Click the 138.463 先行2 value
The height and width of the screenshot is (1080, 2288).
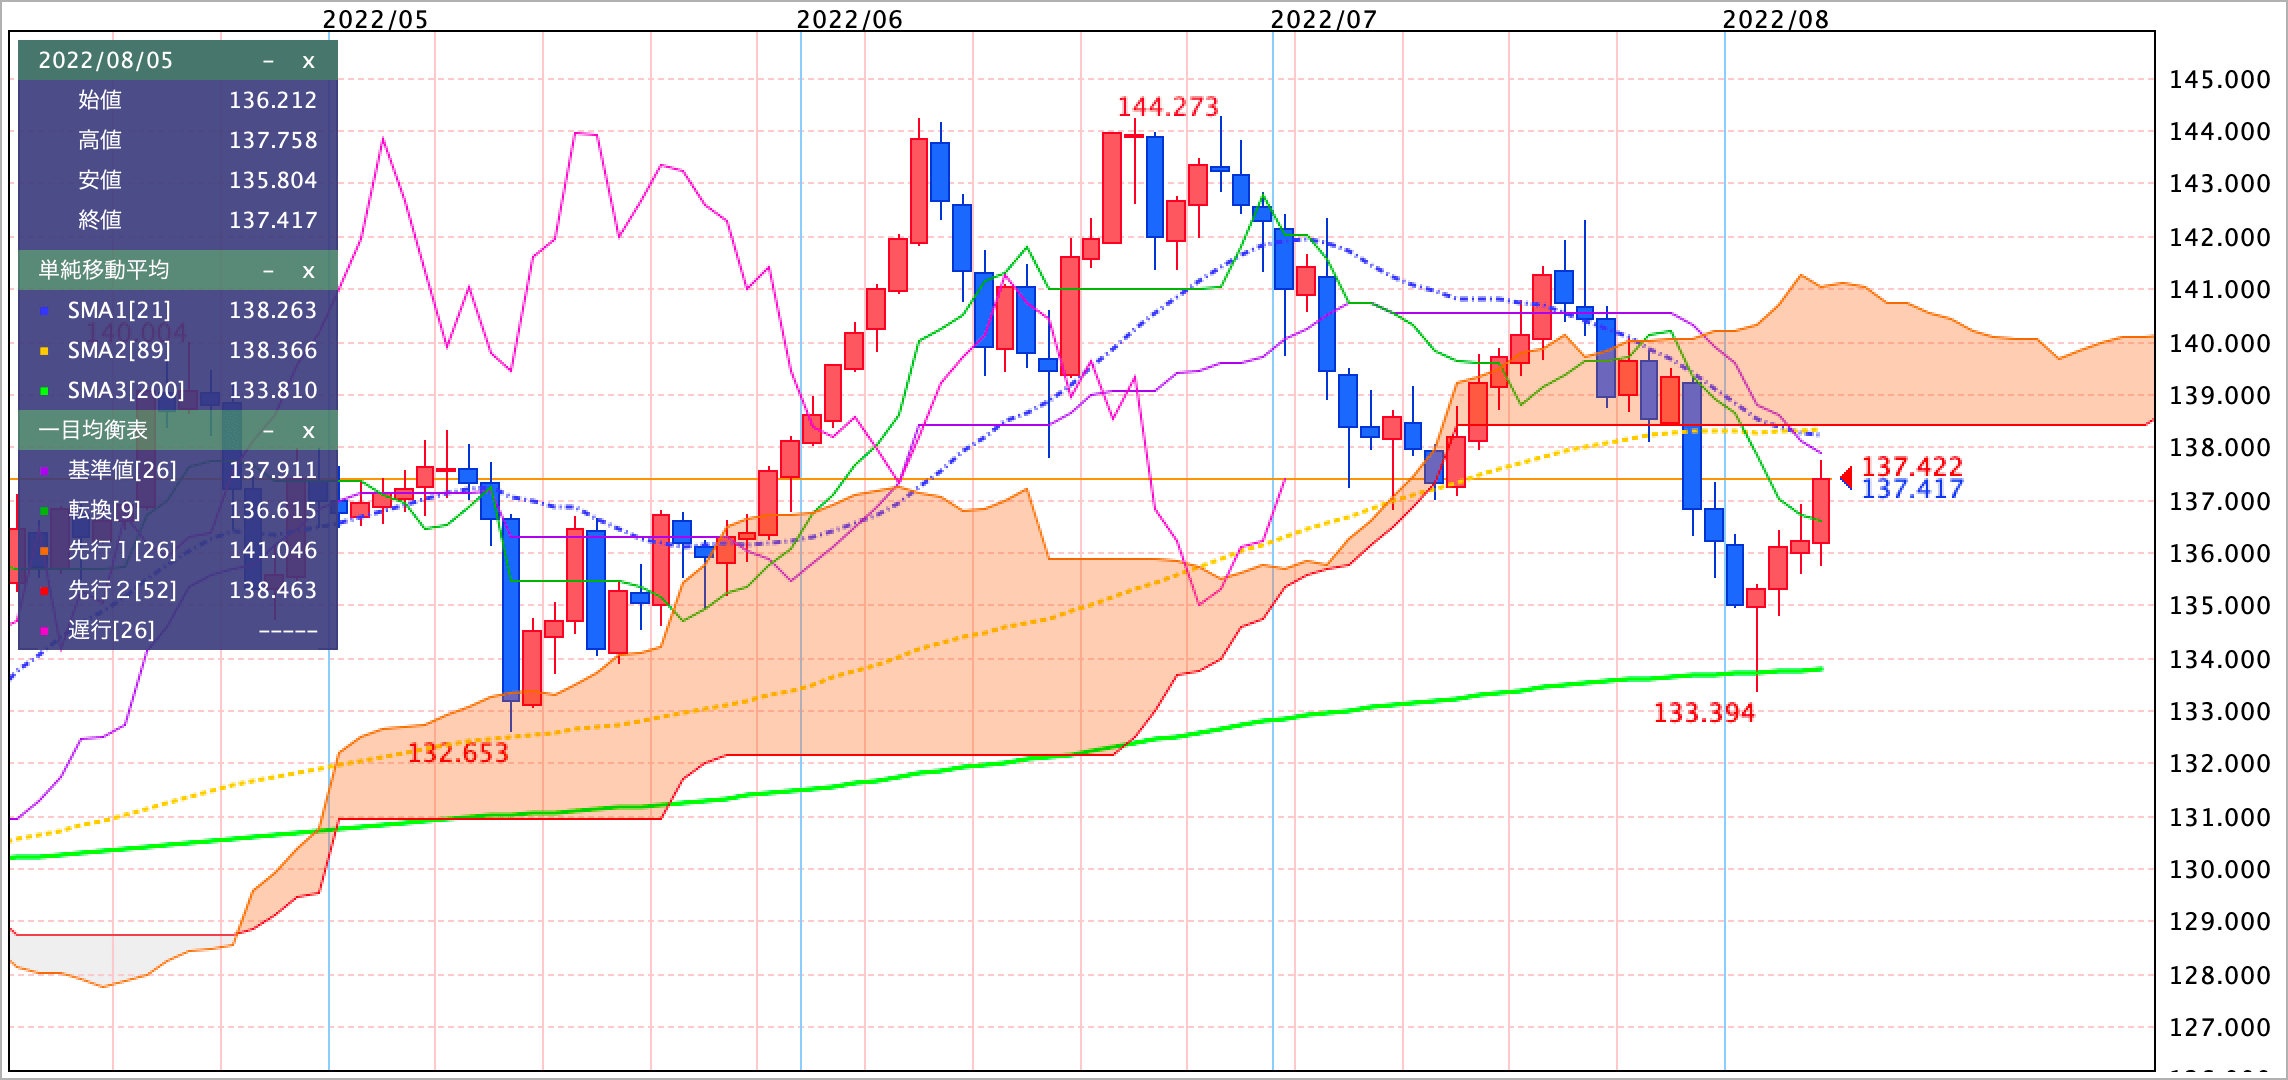point(273,591)
